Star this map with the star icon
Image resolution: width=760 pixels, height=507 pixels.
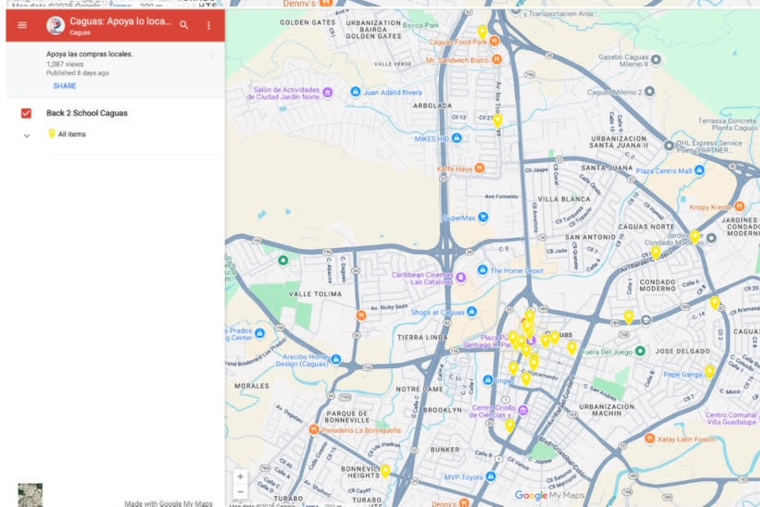point(212,55)
